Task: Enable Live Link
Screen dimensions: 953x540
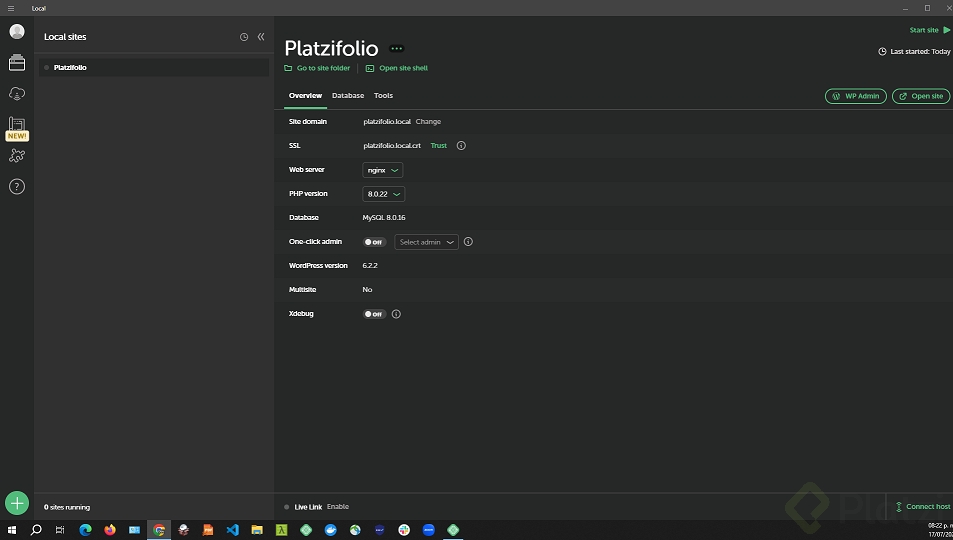Action: 337,507
